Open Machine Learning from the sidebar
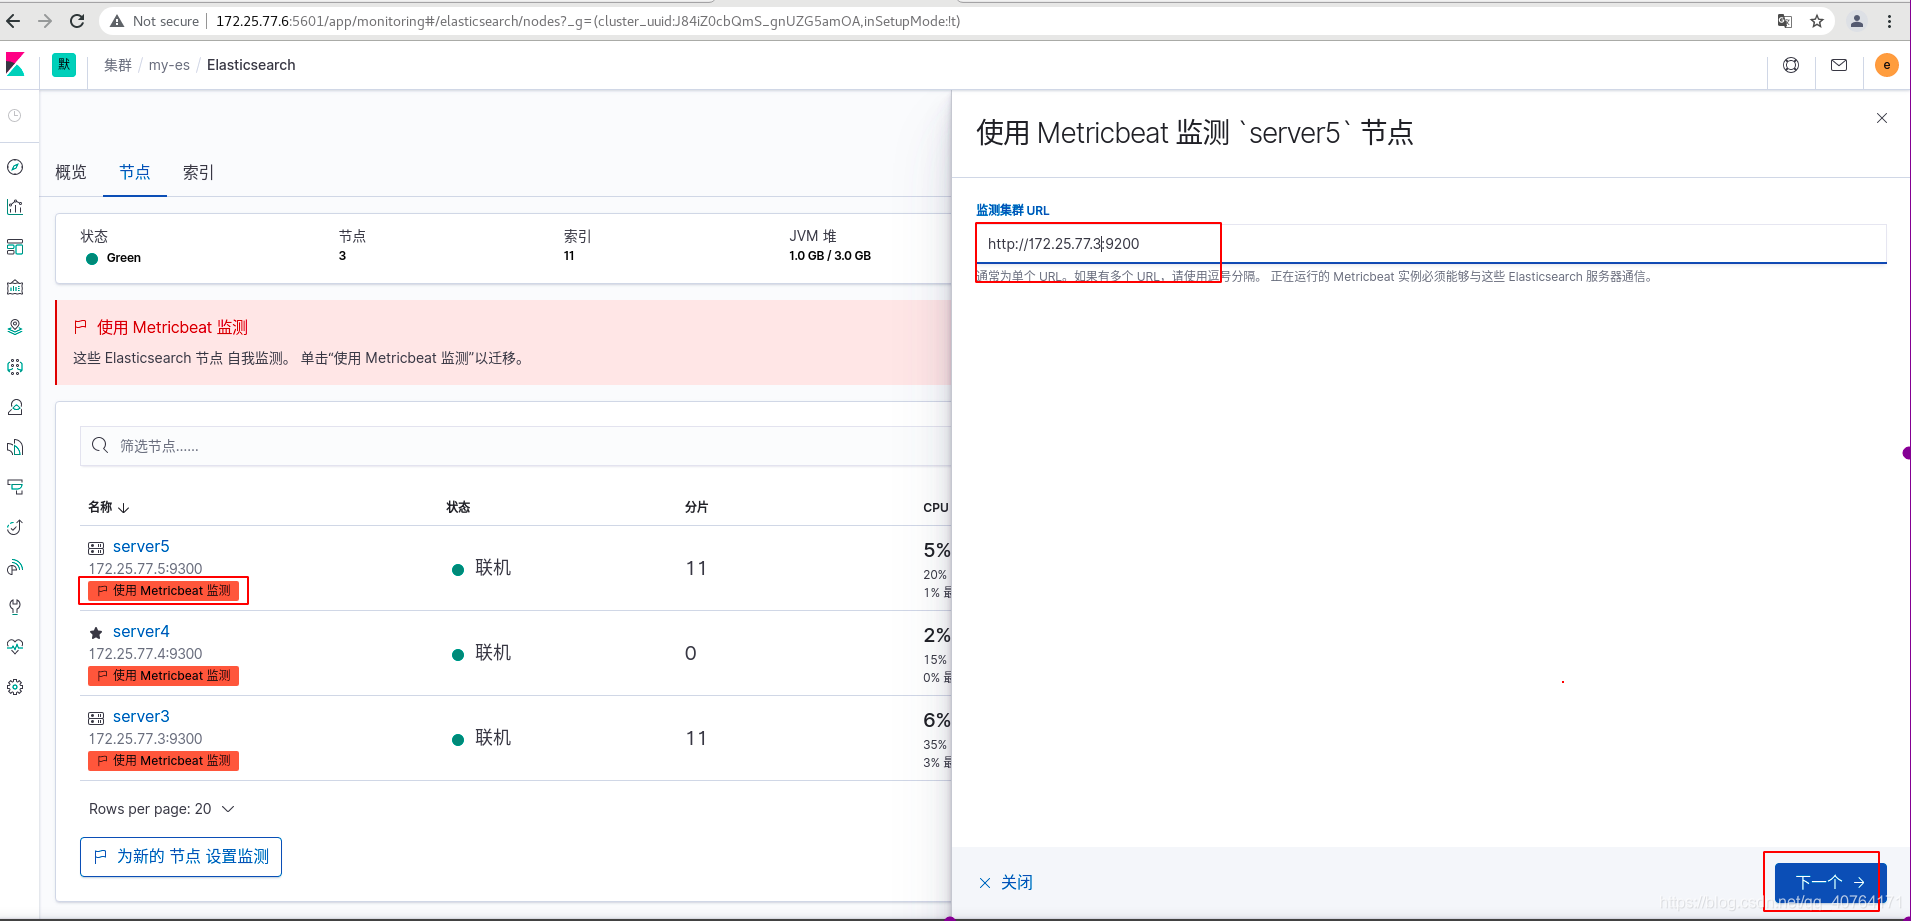Viewport: 1911px width, 921px height. coord(15,367)
